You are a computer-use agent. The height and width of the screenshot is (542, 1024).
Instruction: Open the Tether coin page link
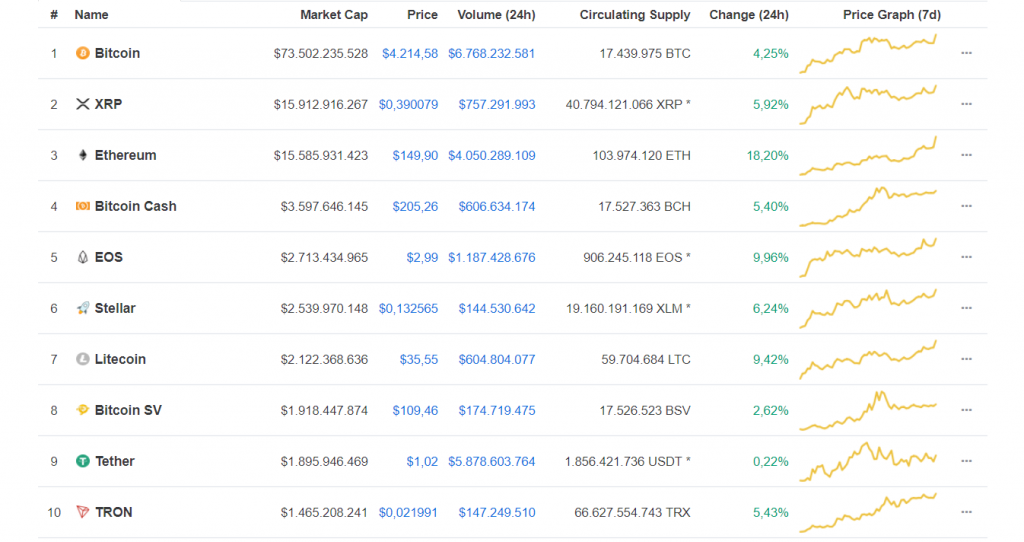click(115, 461)
